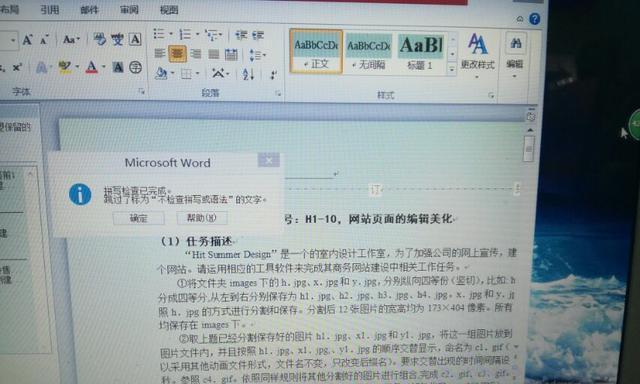This screenshot has width=640, height=384.
Task: Click 确定 (OK) in the Word dialog
Action: 139,218
